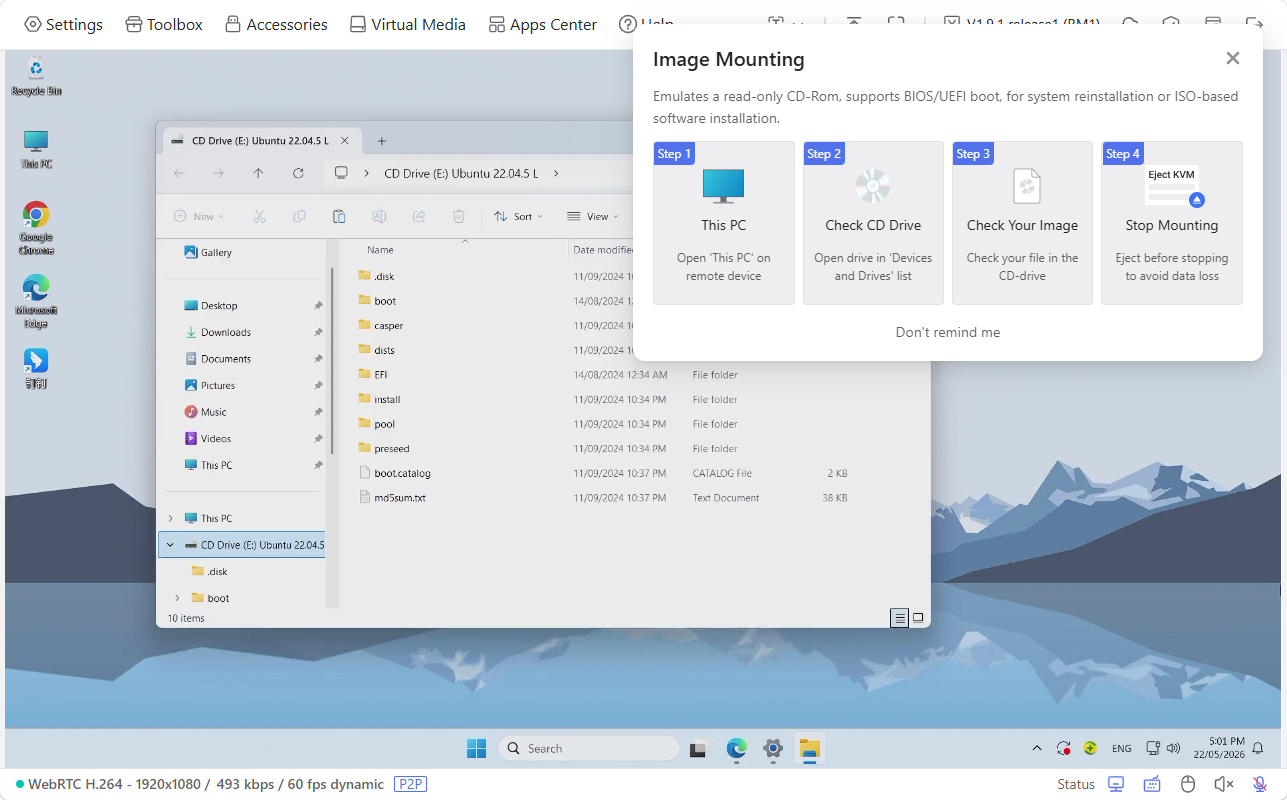Click the Delete trash icon
The image size is (1287, 800).
[x=459, y=216]
